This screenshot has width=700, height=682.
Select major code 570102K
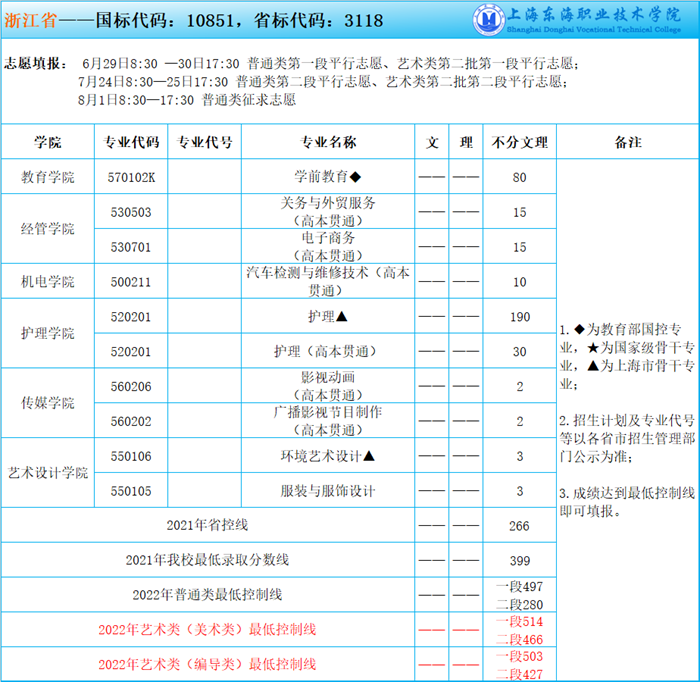pos(131,177)
